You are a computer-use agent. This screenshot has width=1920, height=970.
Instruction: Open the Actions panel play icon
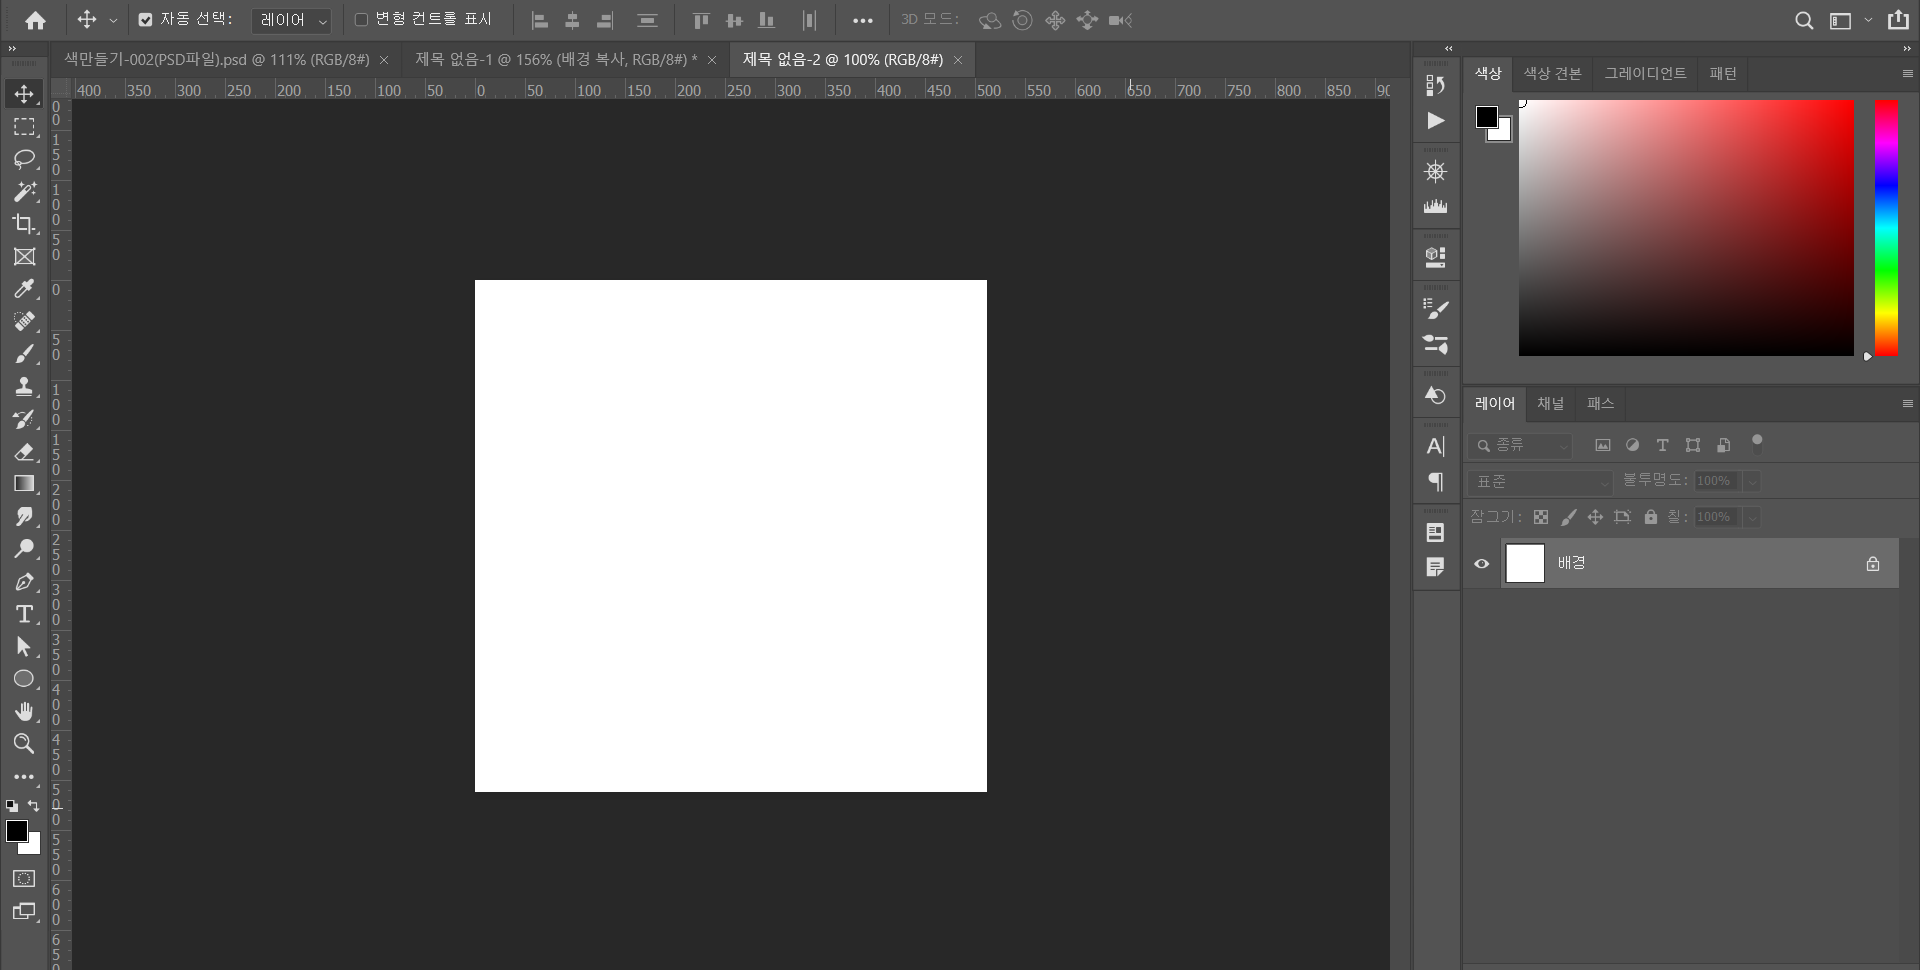[1436, 121]
